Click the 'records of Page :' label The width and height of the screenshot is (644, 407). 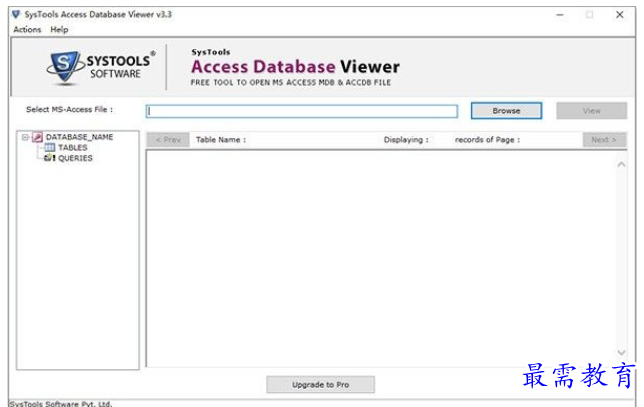[487, 140]
